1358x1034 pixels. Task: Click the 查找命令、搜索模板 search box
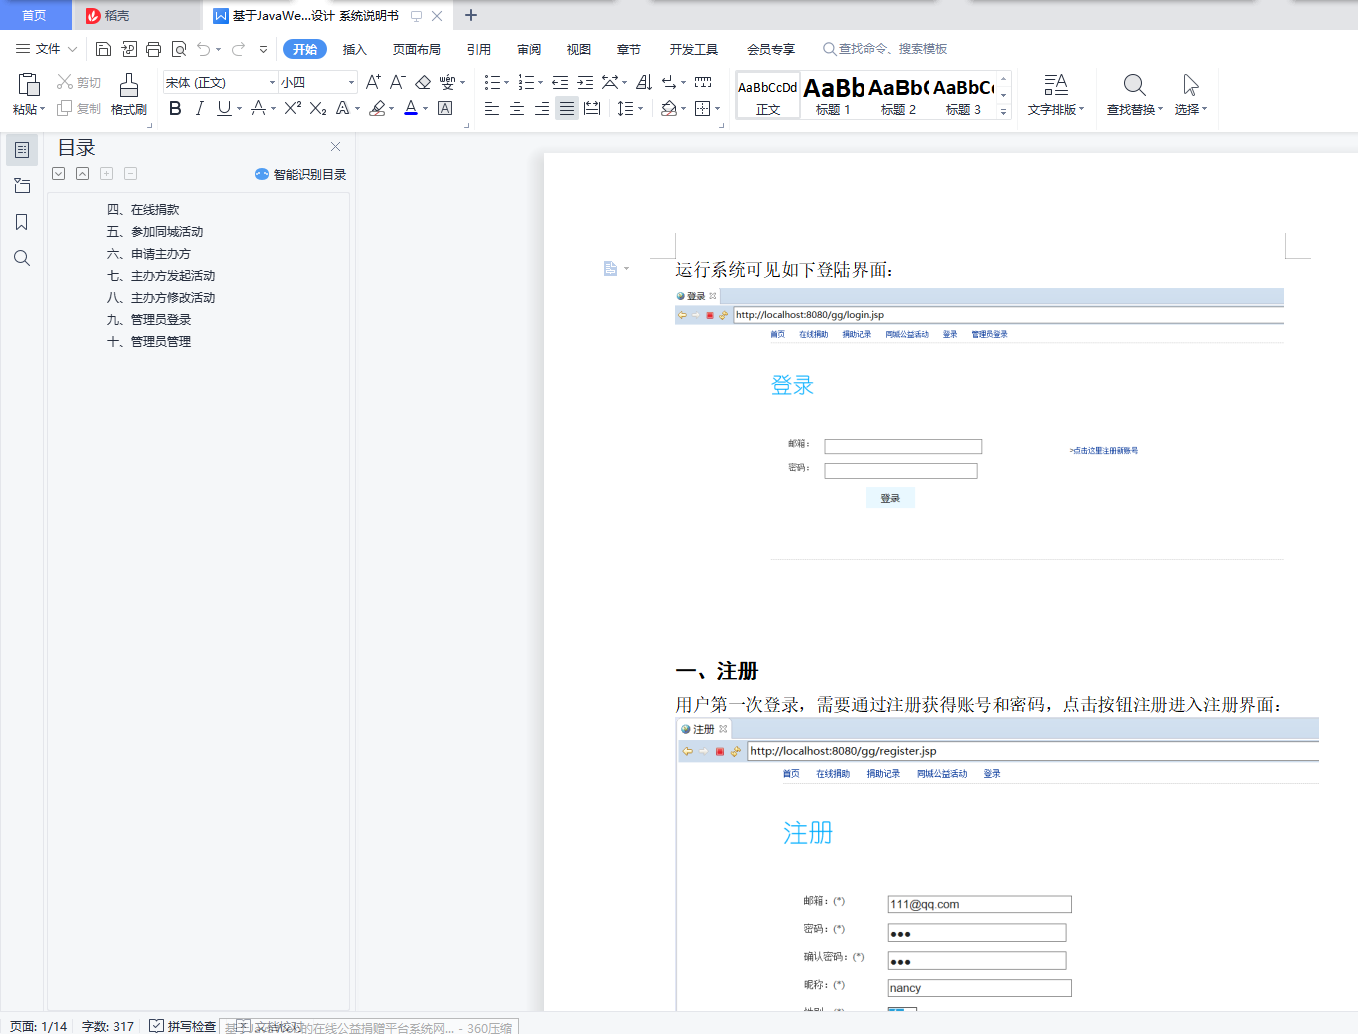pyautogui.click(x=885, y=49)
